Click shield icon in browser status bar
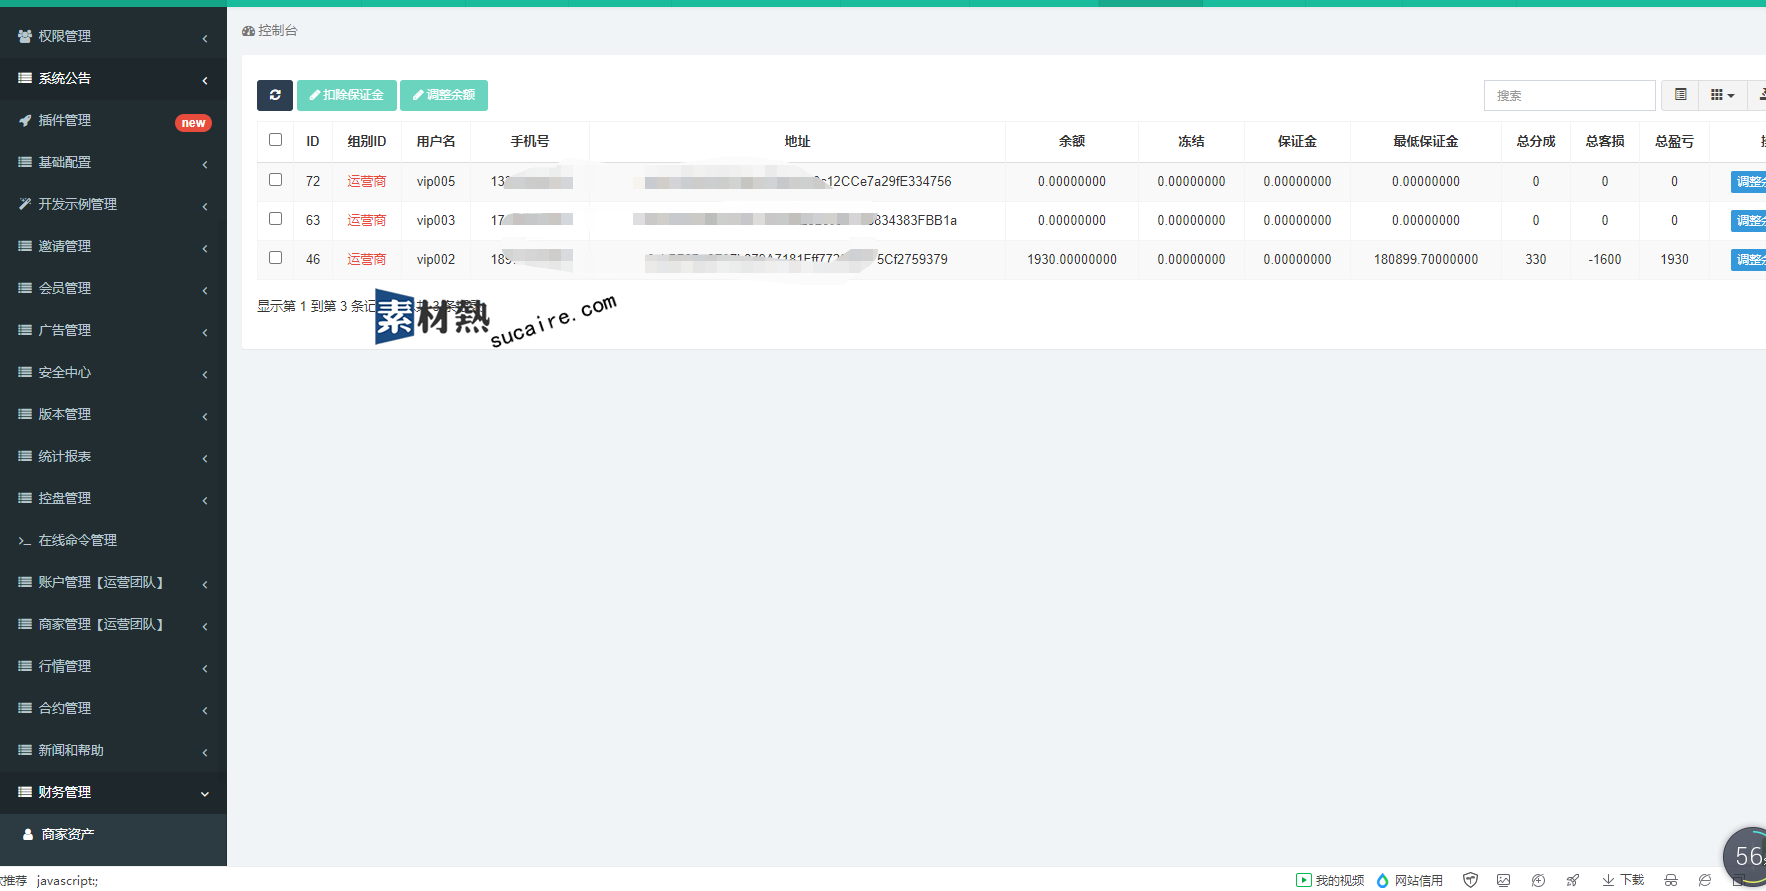This screenshot has width=1766, height=891. pyautogui.click(x=1470, y=880)
